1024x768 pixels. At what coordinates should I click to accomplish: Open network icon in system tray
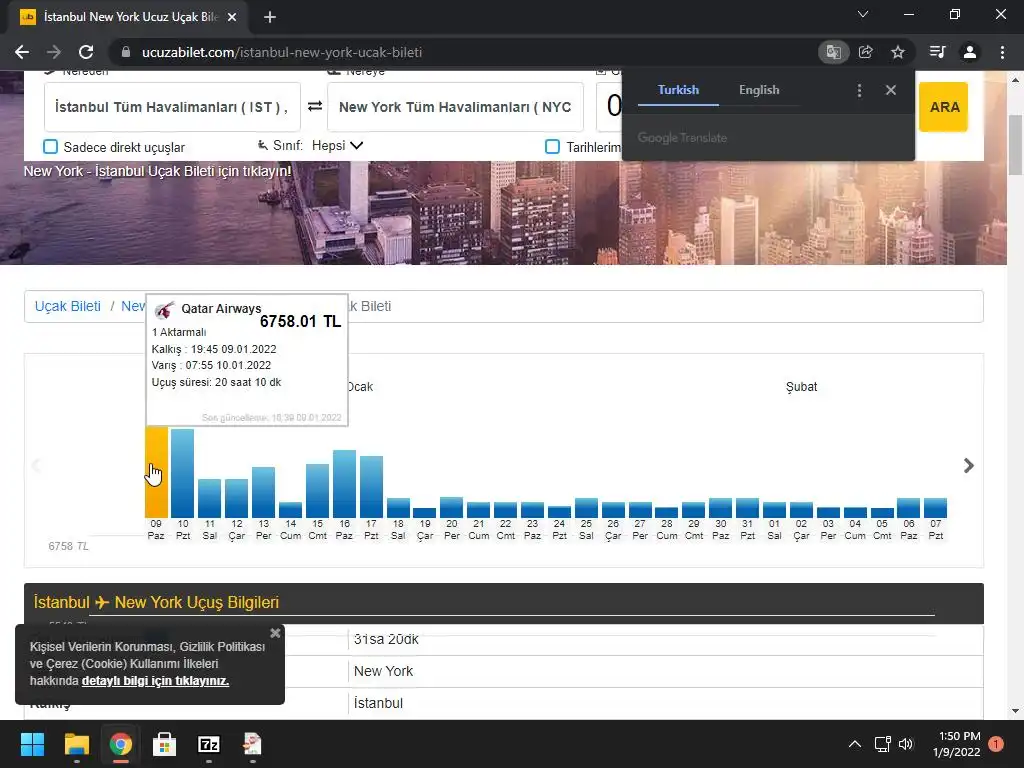tap(882, 744)
